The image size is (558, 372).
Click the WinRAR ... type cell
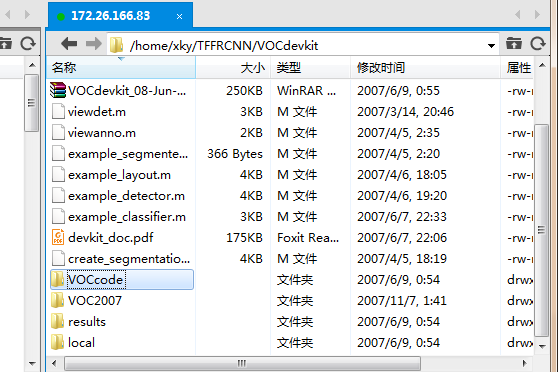(306, 91)
